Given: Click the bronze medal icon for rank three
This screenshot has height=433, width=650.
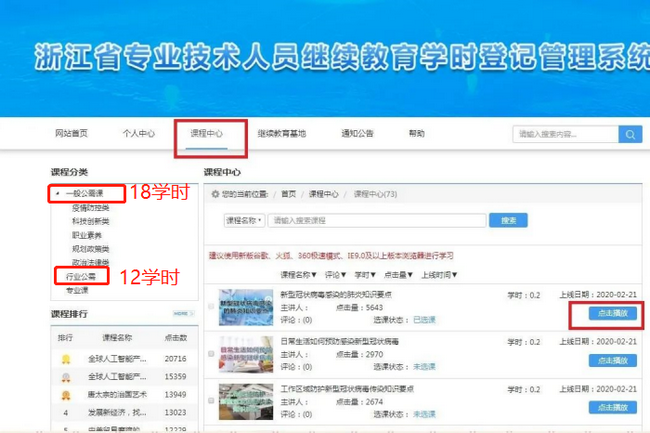Looking at the screenshot, I should (x=66, y=394).
